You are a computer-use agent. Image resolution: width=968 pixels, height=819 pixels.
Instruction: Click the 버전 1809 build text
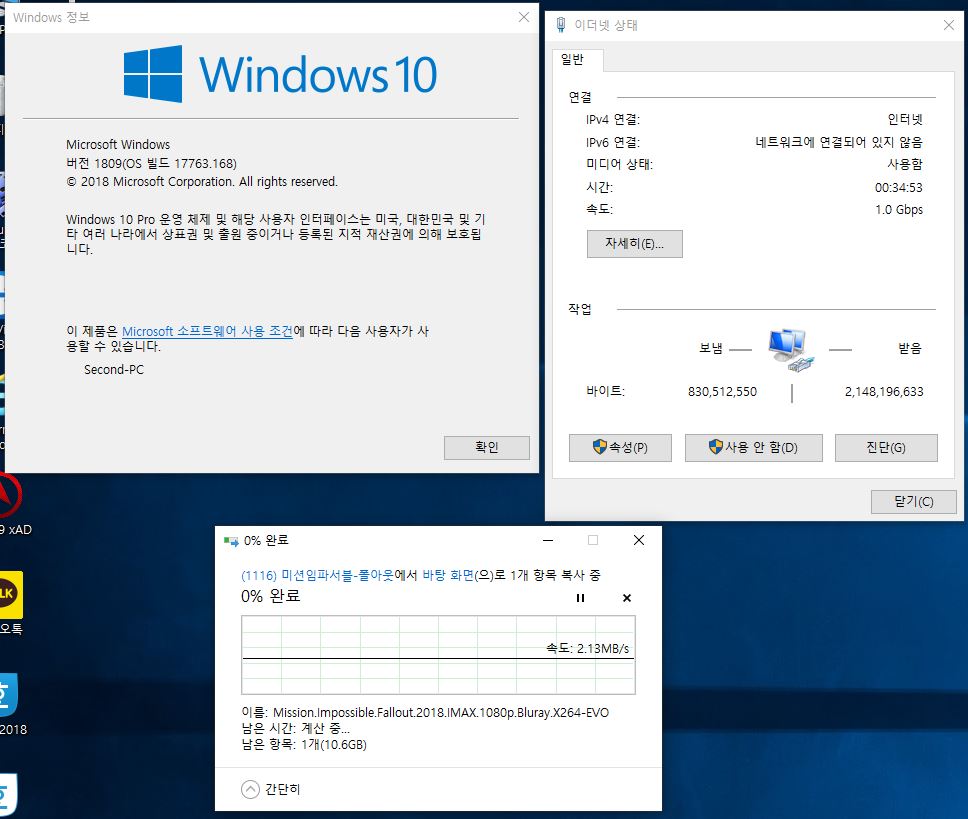coord(151,164)
